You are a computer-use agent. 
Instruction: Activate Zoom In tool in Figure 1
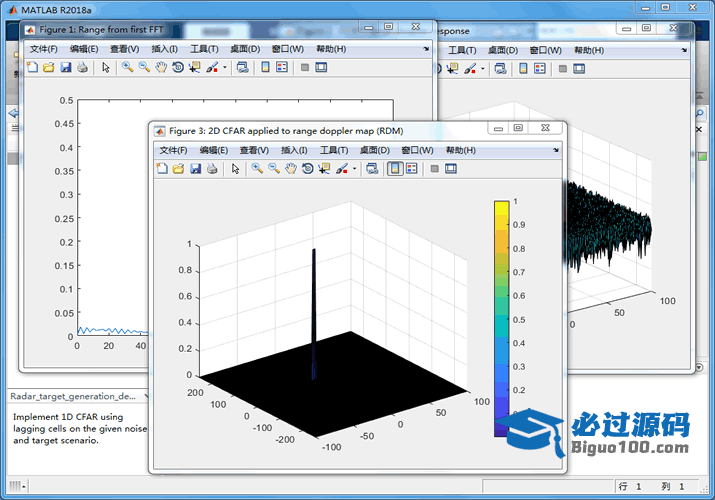128,67
